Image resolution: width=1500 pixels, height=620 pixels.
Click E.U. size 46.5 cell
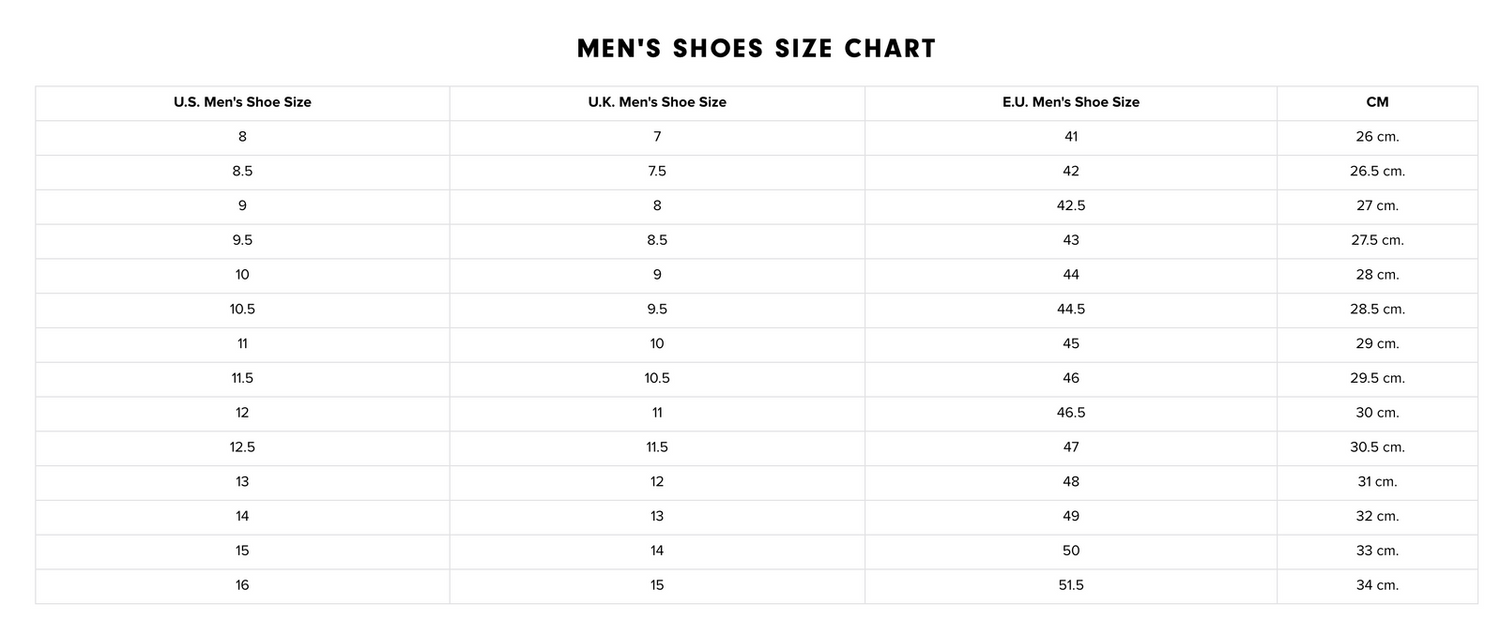(x=1071, y=413)
